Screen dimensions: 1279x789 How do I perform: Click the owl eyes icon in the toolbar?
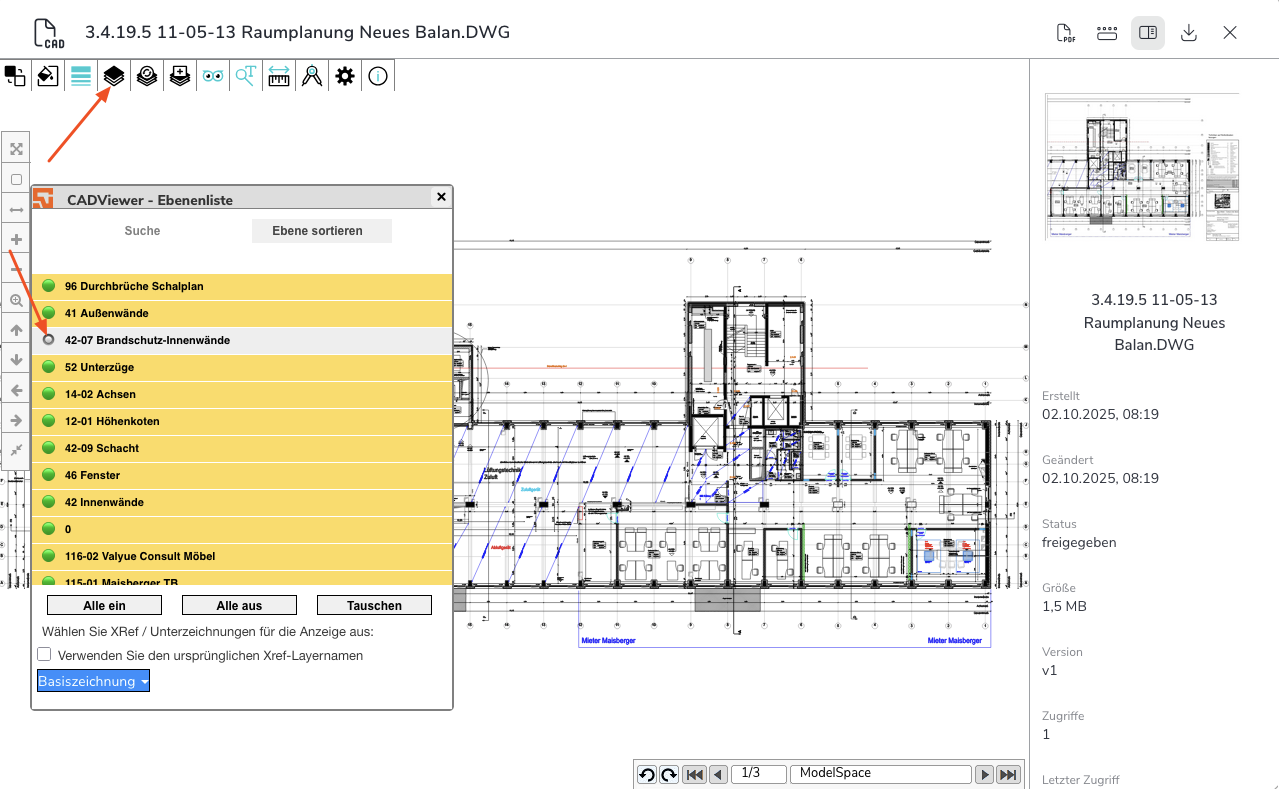(213, 76)
